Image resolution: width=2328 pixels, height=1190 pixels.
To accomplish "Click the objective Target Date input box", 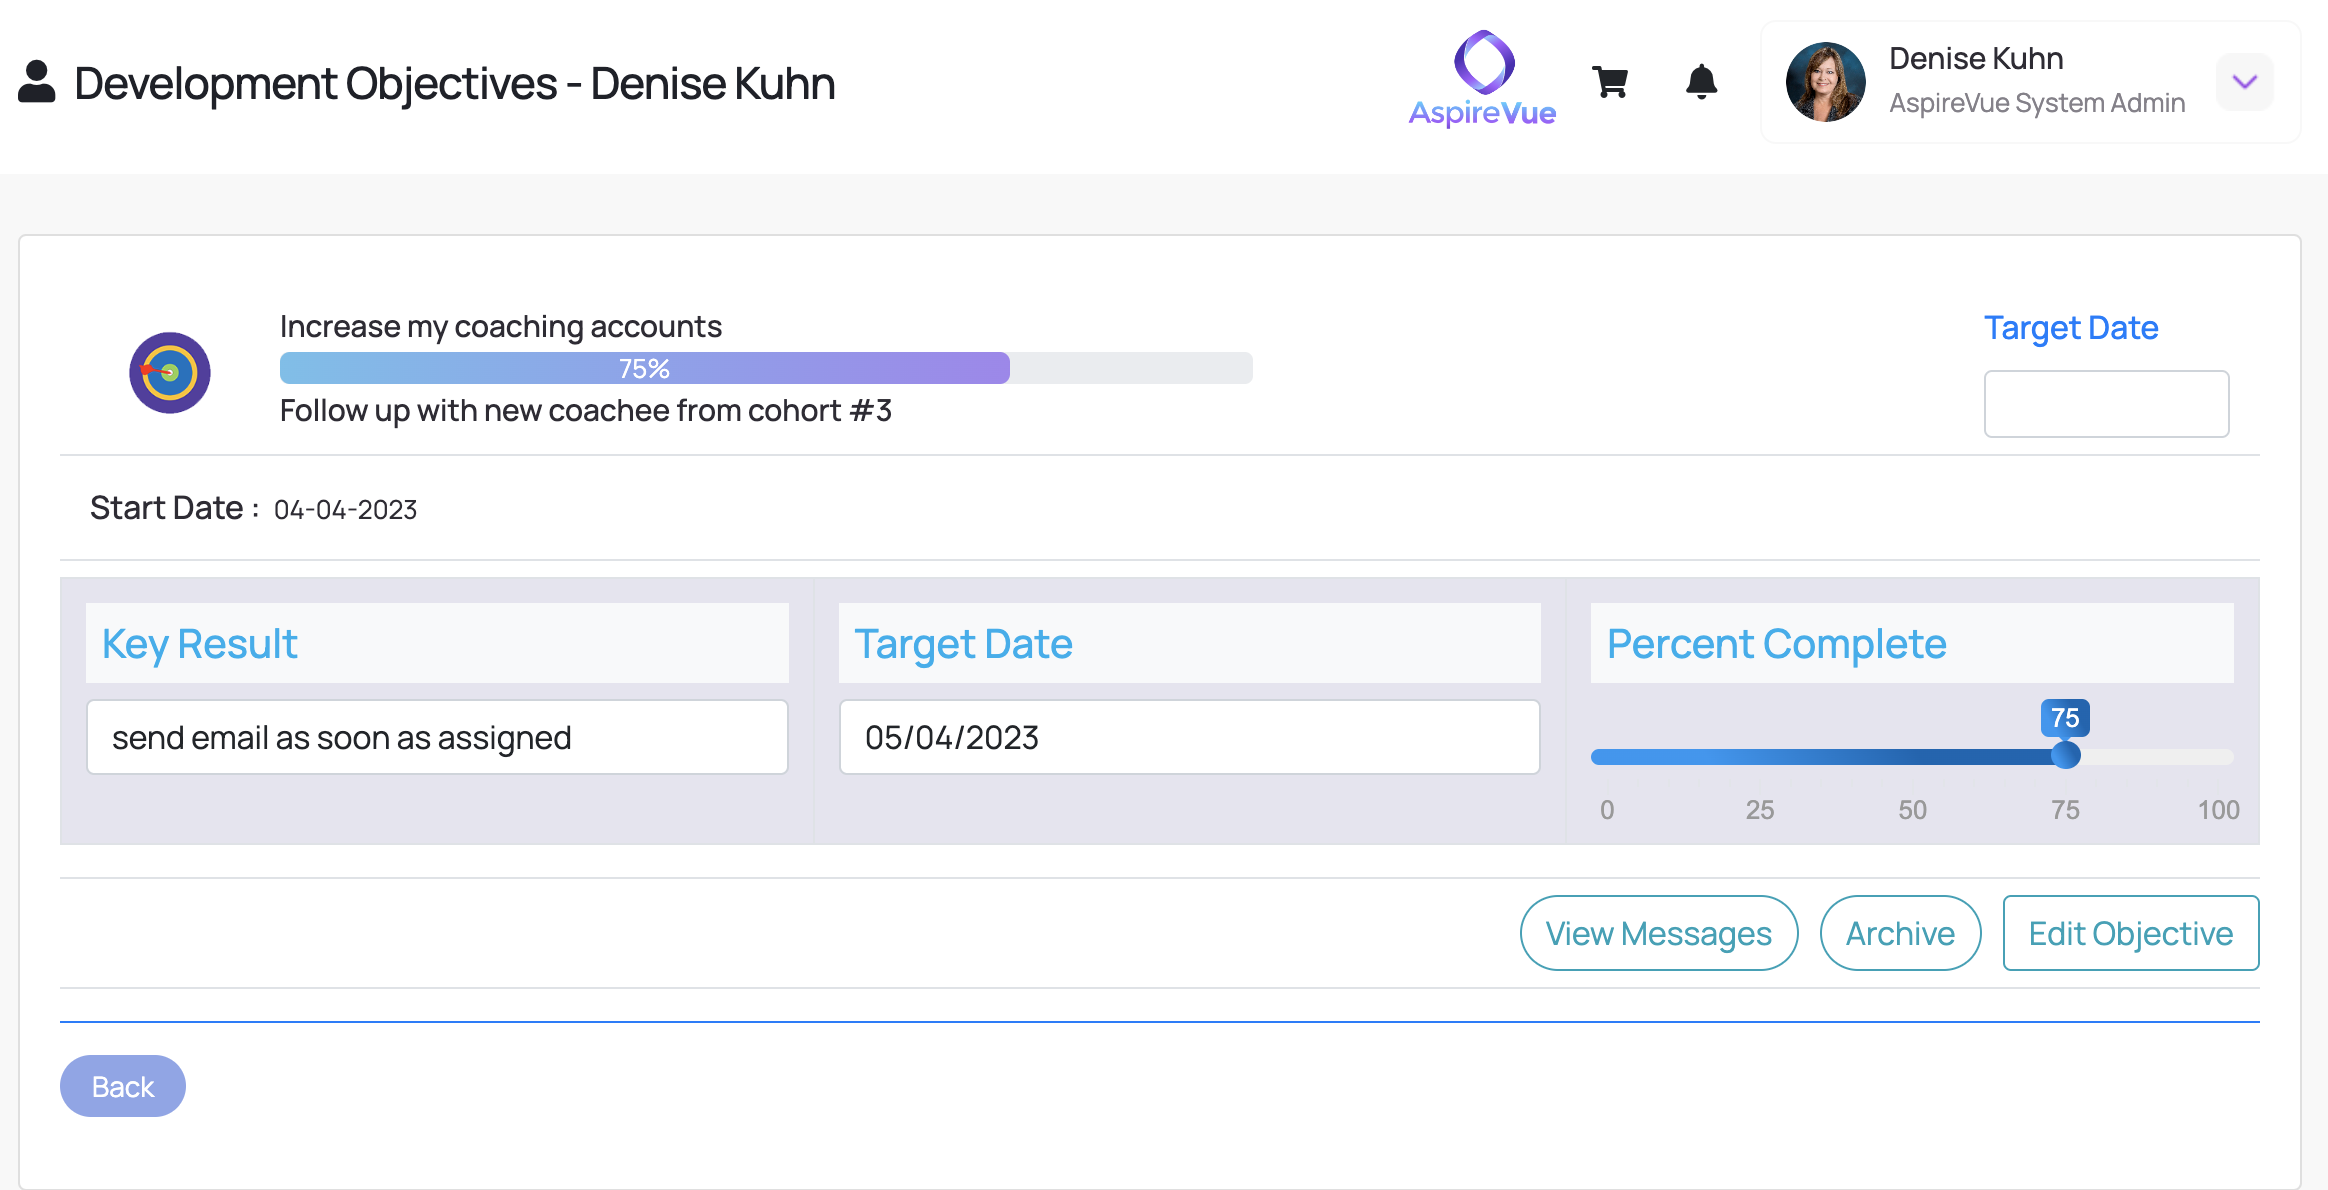I will pos(2106,404).
